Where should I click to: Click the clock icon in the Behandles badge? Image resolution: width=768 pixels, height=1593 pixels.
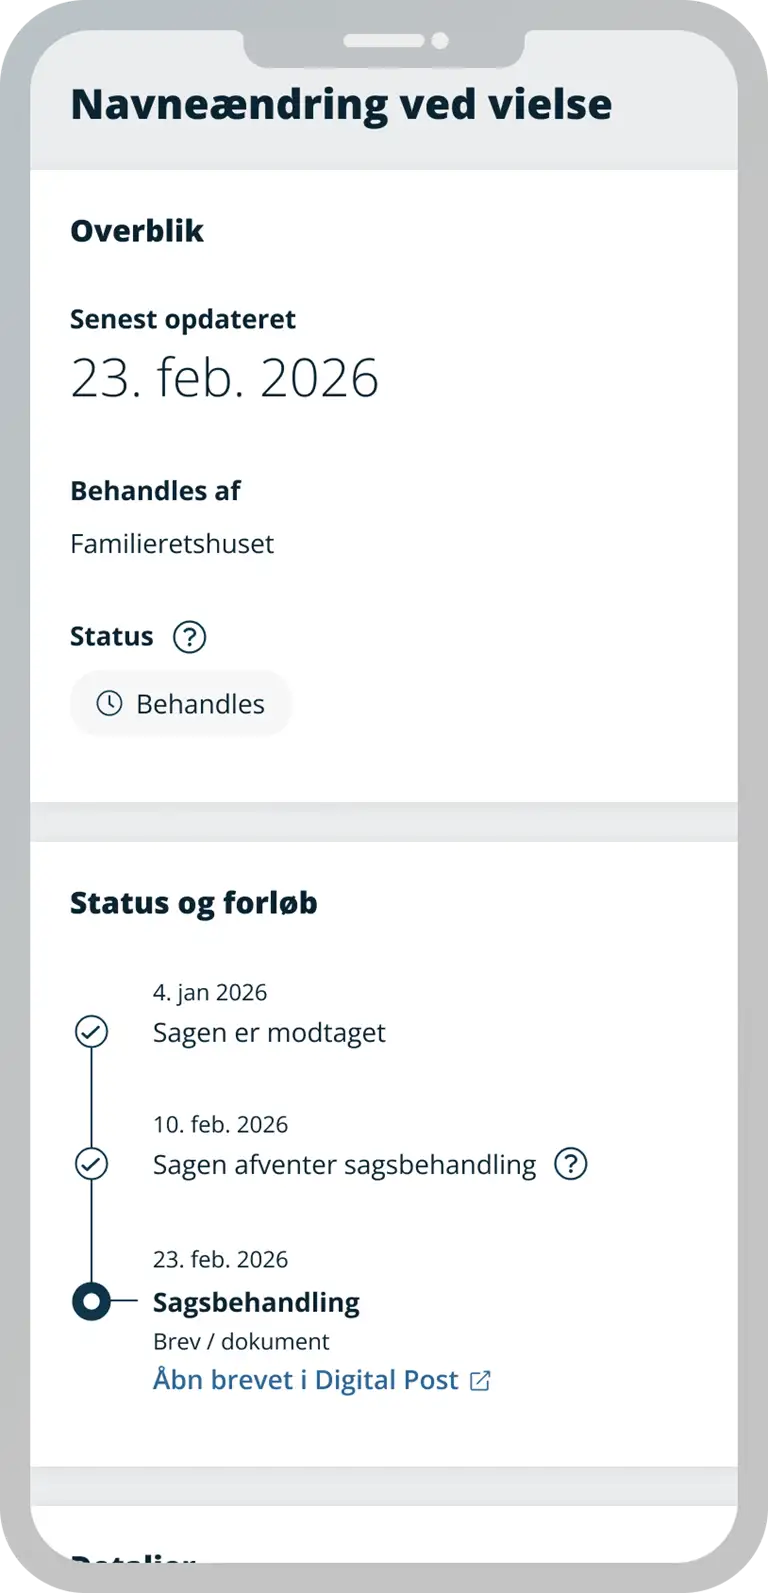point(109,703)
